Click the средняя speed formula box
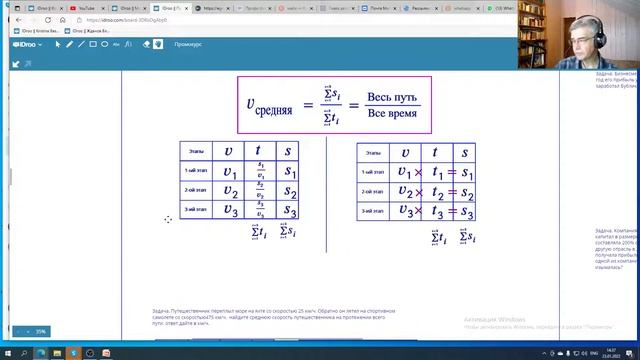640x360 pixels. tap(334, 105)
